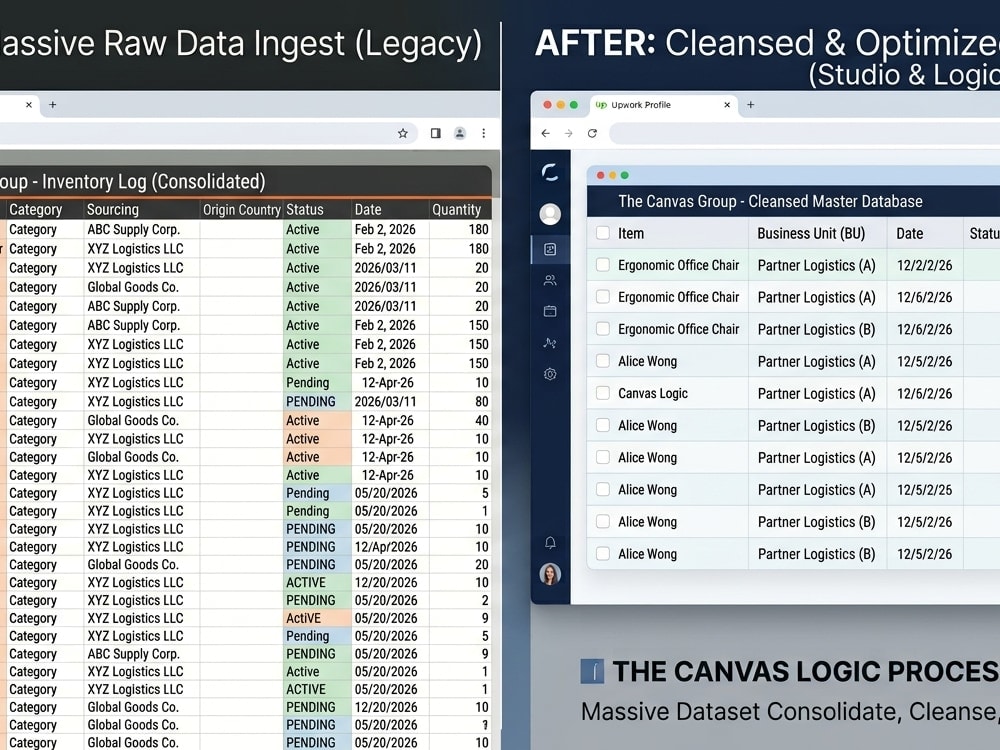Click the Inventory Log (Consolidated) title bar
The image size is (1000, 750).
(246, 181)
